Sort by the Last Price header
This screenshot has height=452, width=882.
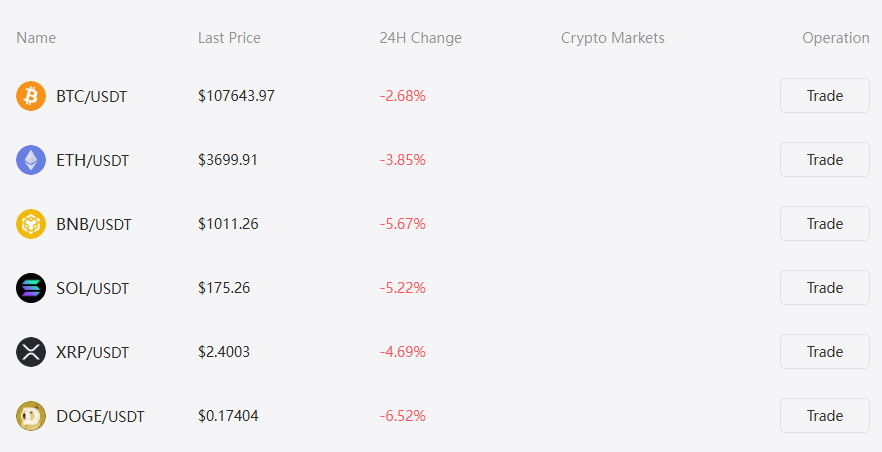coord(229,38)
